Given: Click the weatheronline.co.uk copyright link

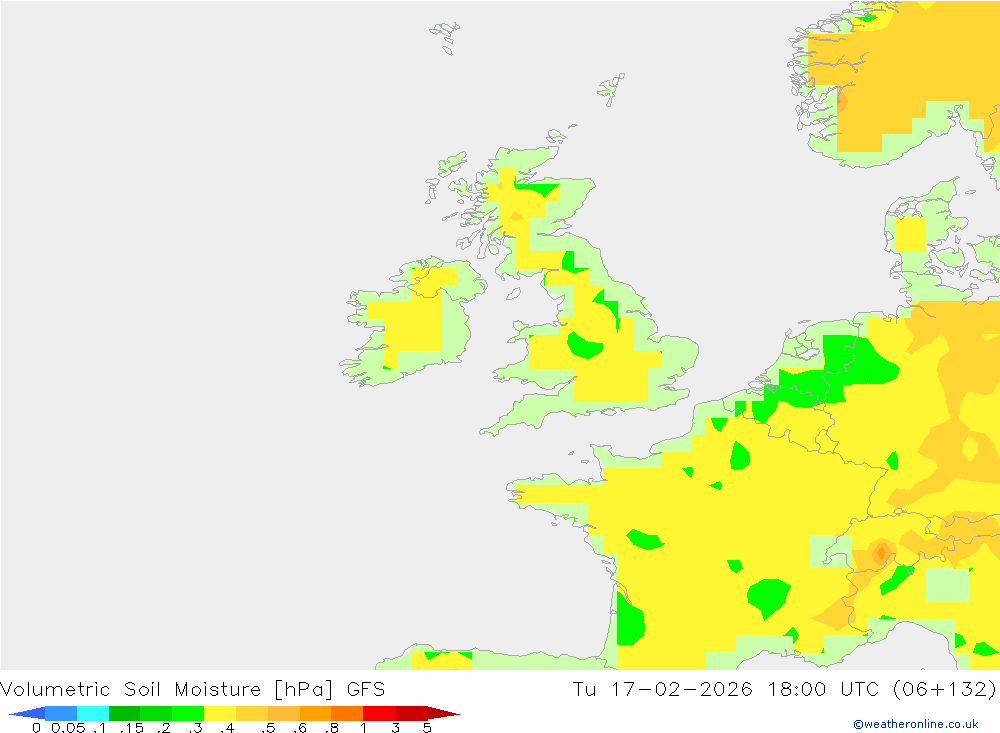Looking at the screenshot, I should (916, 724).
